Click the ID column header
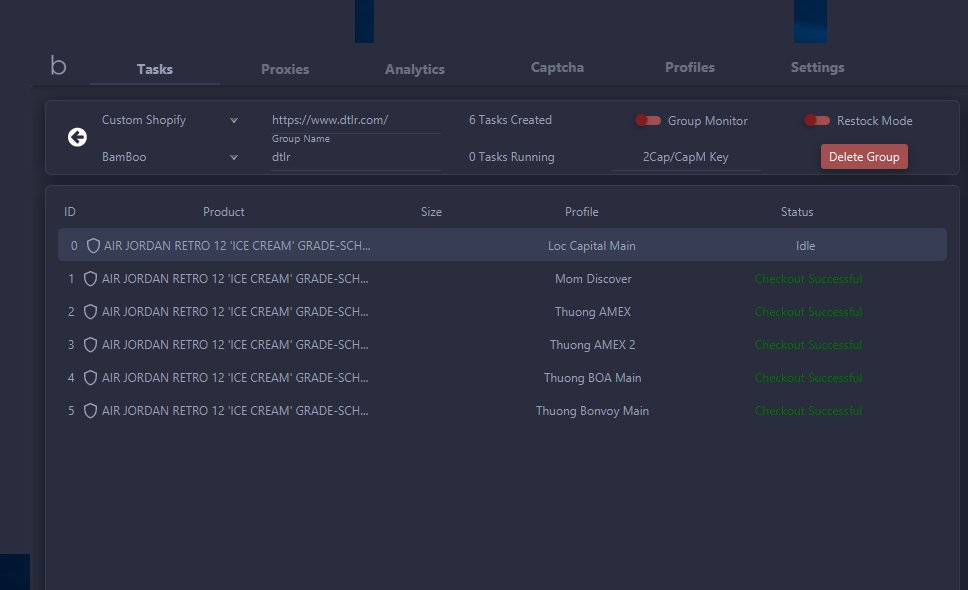The height and width of the screenshot is (590, 968). coord(70,212)
